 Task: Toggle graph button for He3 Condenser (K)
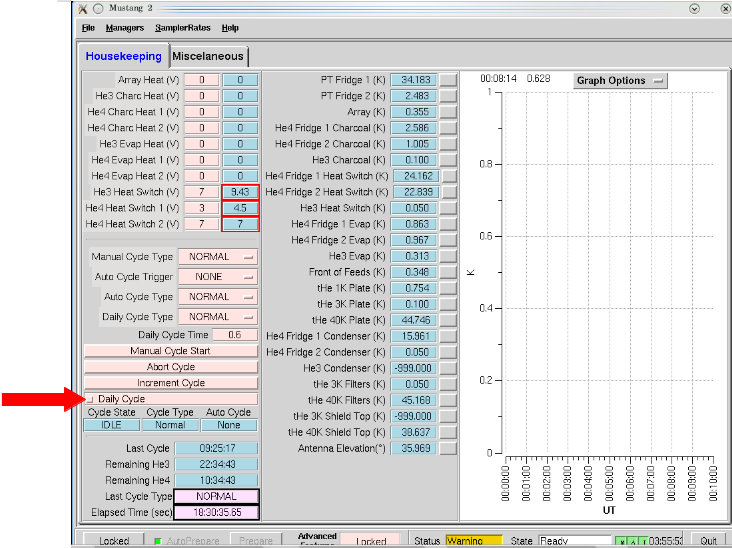tap(448, 368)
